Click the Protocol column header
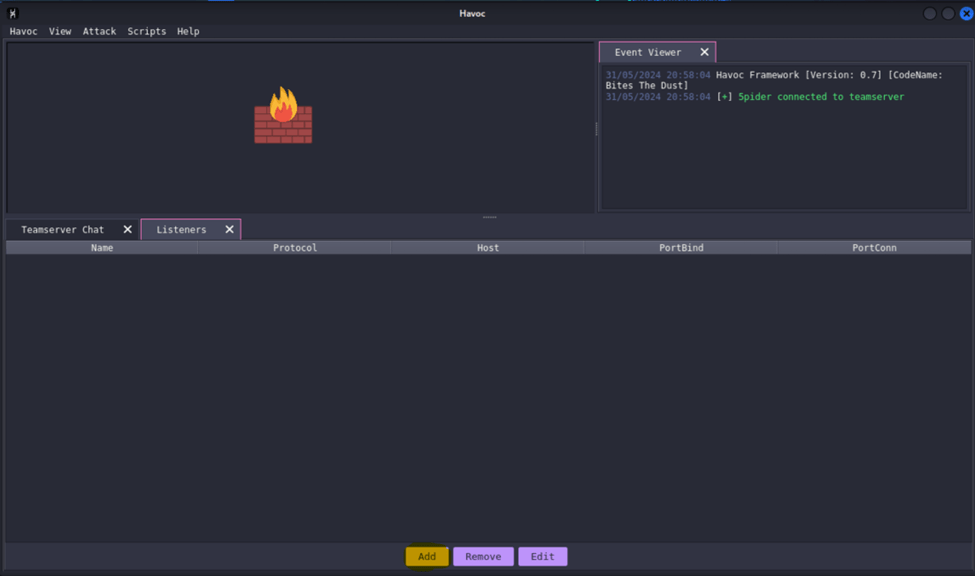975x576 pixels. [x=295, y=247]
